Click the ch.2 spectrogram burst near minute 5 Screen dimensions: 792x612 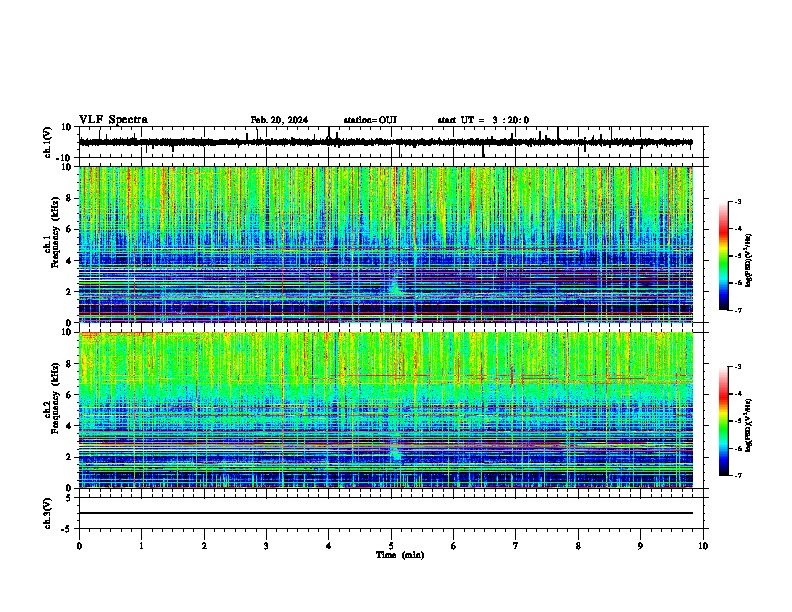click(396, 447)
